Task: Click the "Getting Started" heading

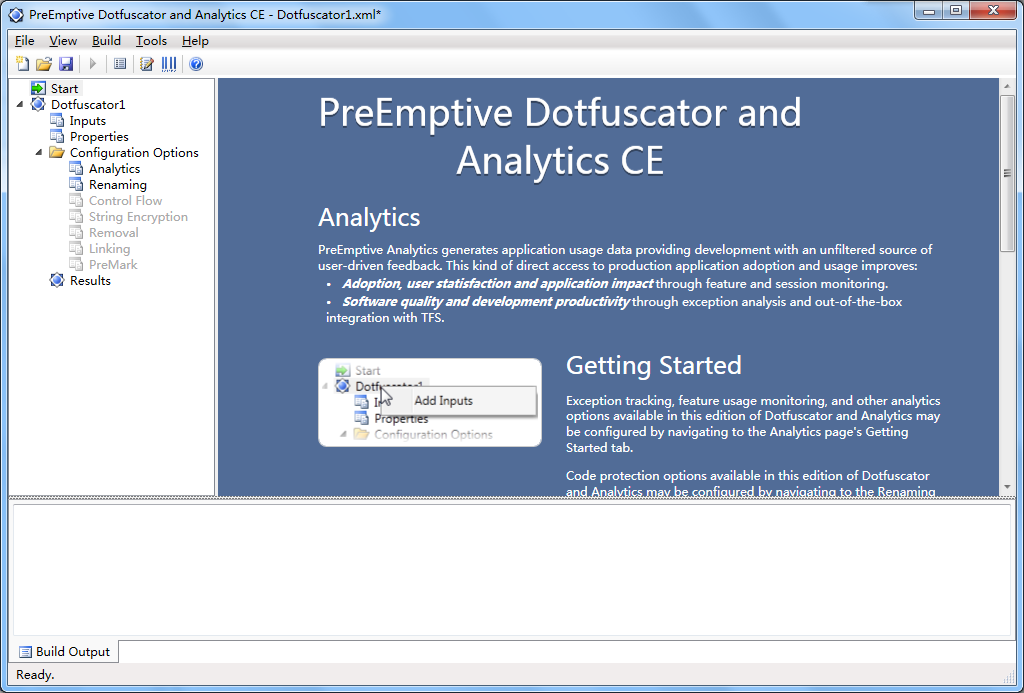Action: tap(654, 365)
